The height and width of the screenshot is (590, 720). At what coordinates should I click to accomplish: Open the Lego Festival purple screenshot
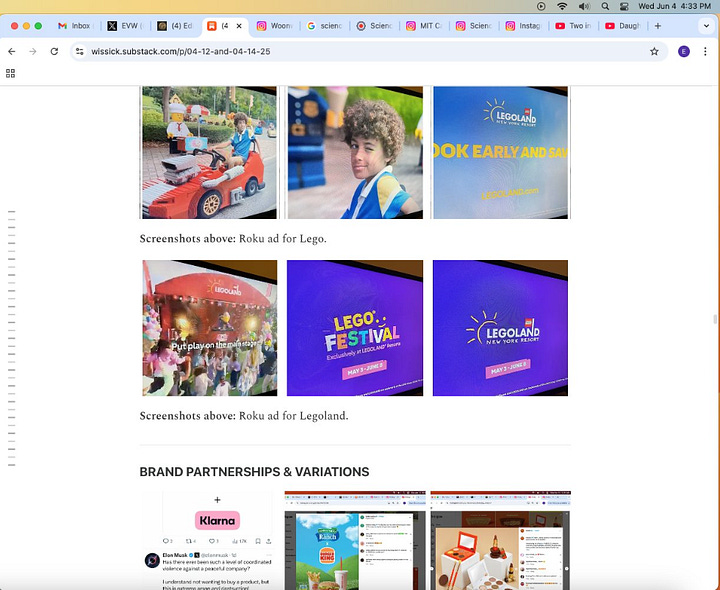[355, 328]
